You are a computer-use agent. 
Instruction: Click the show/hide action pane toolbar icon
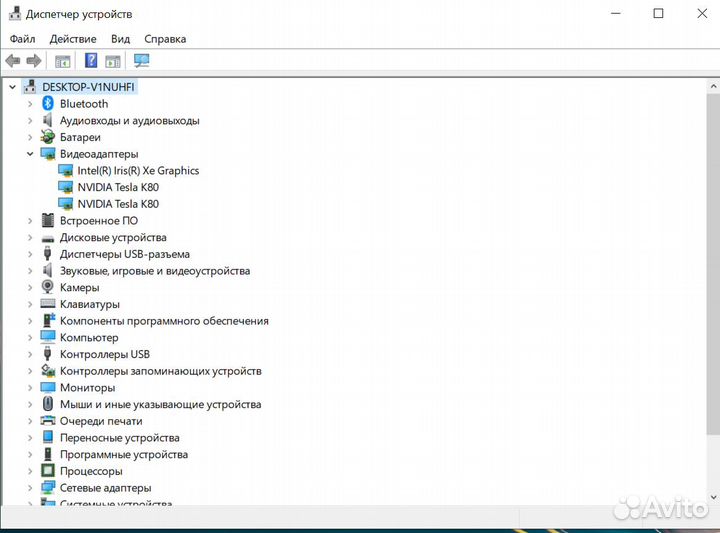pos(113,61)
